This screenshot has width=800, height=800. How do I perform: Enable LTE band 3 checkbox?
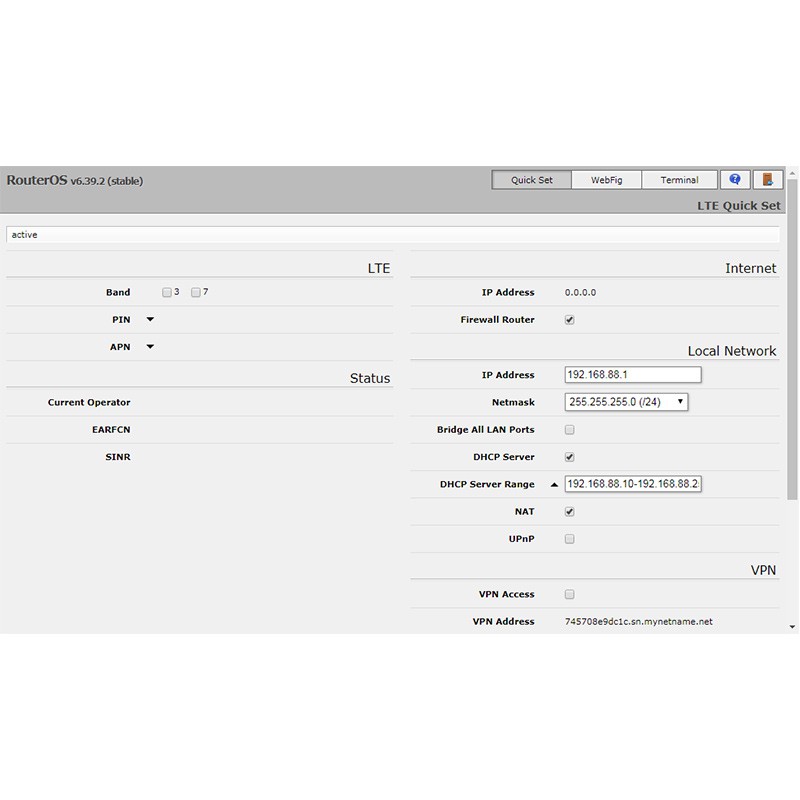pos(167,293)
